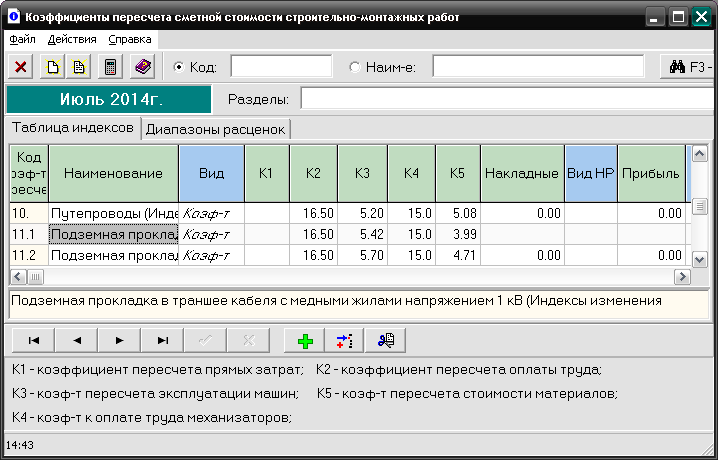718x460 pixels.
Task: Click the green plus add record icon
Action: [305, 341]
